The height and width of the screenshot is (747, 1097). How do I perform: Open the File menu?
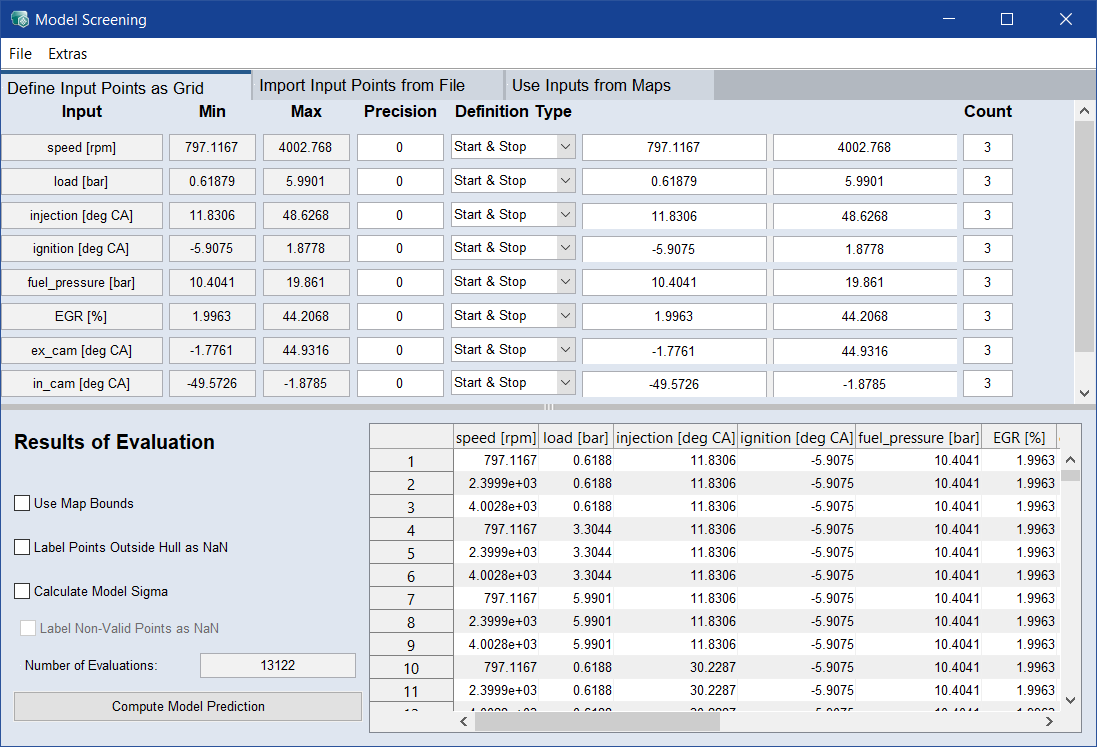tap(20, 54)
